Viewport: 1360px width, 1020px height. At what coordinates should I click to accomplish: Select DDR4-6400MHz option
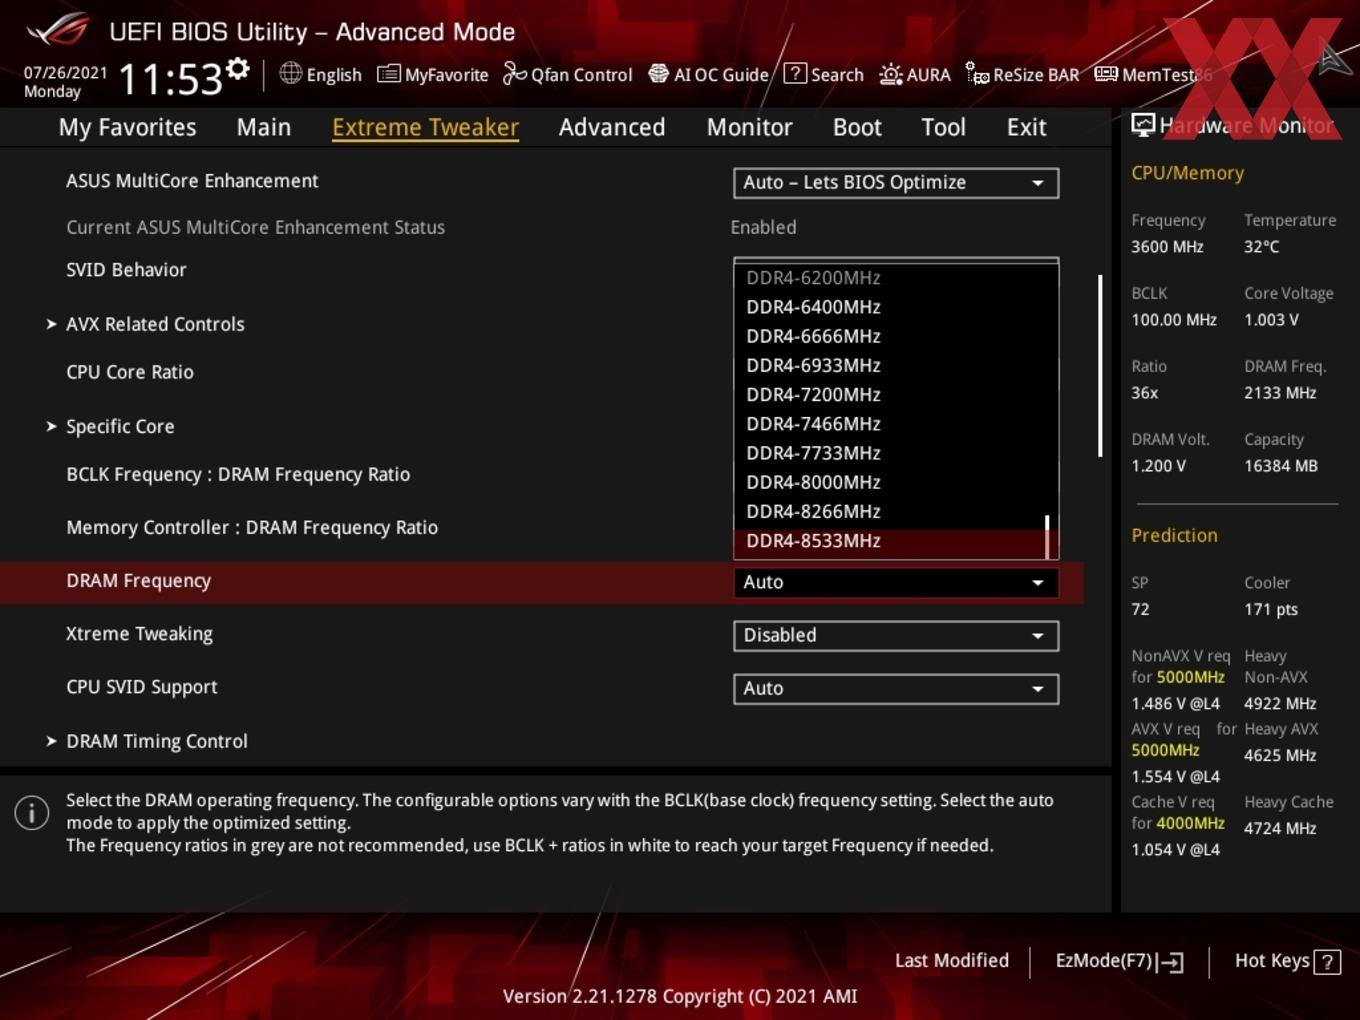pyautogui.click(x=896, y=307)
